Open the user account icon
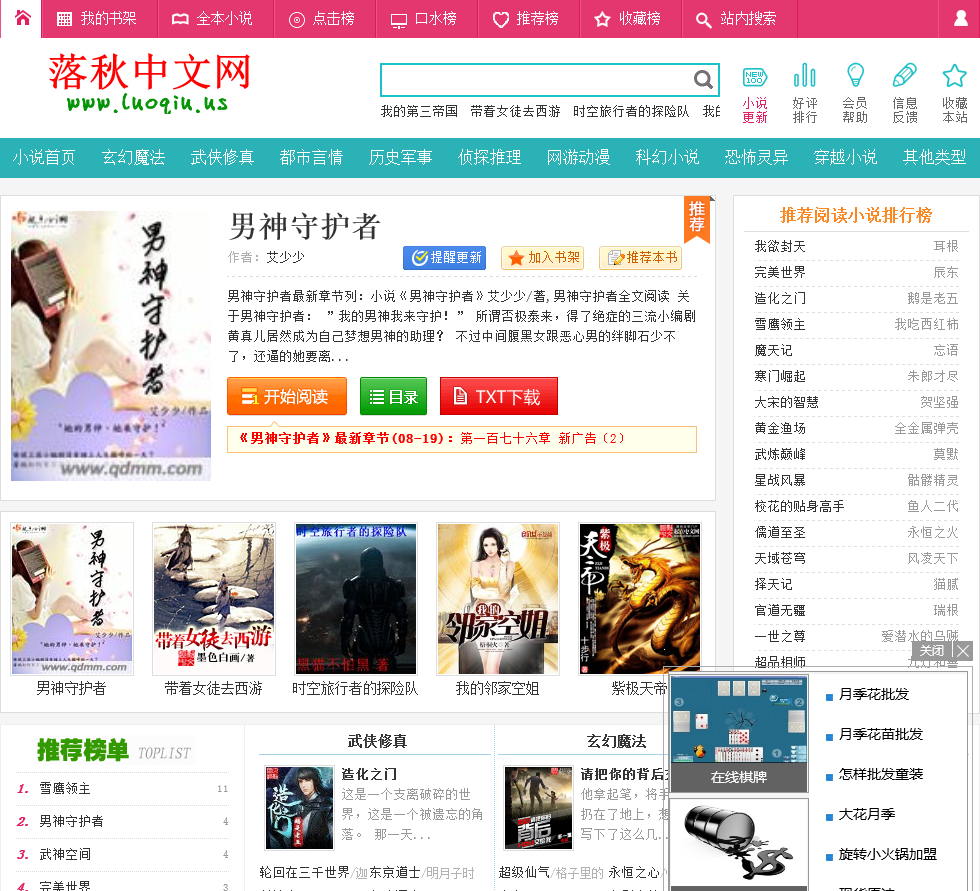The height and width of the screenshot is (891, 980). 961,18
